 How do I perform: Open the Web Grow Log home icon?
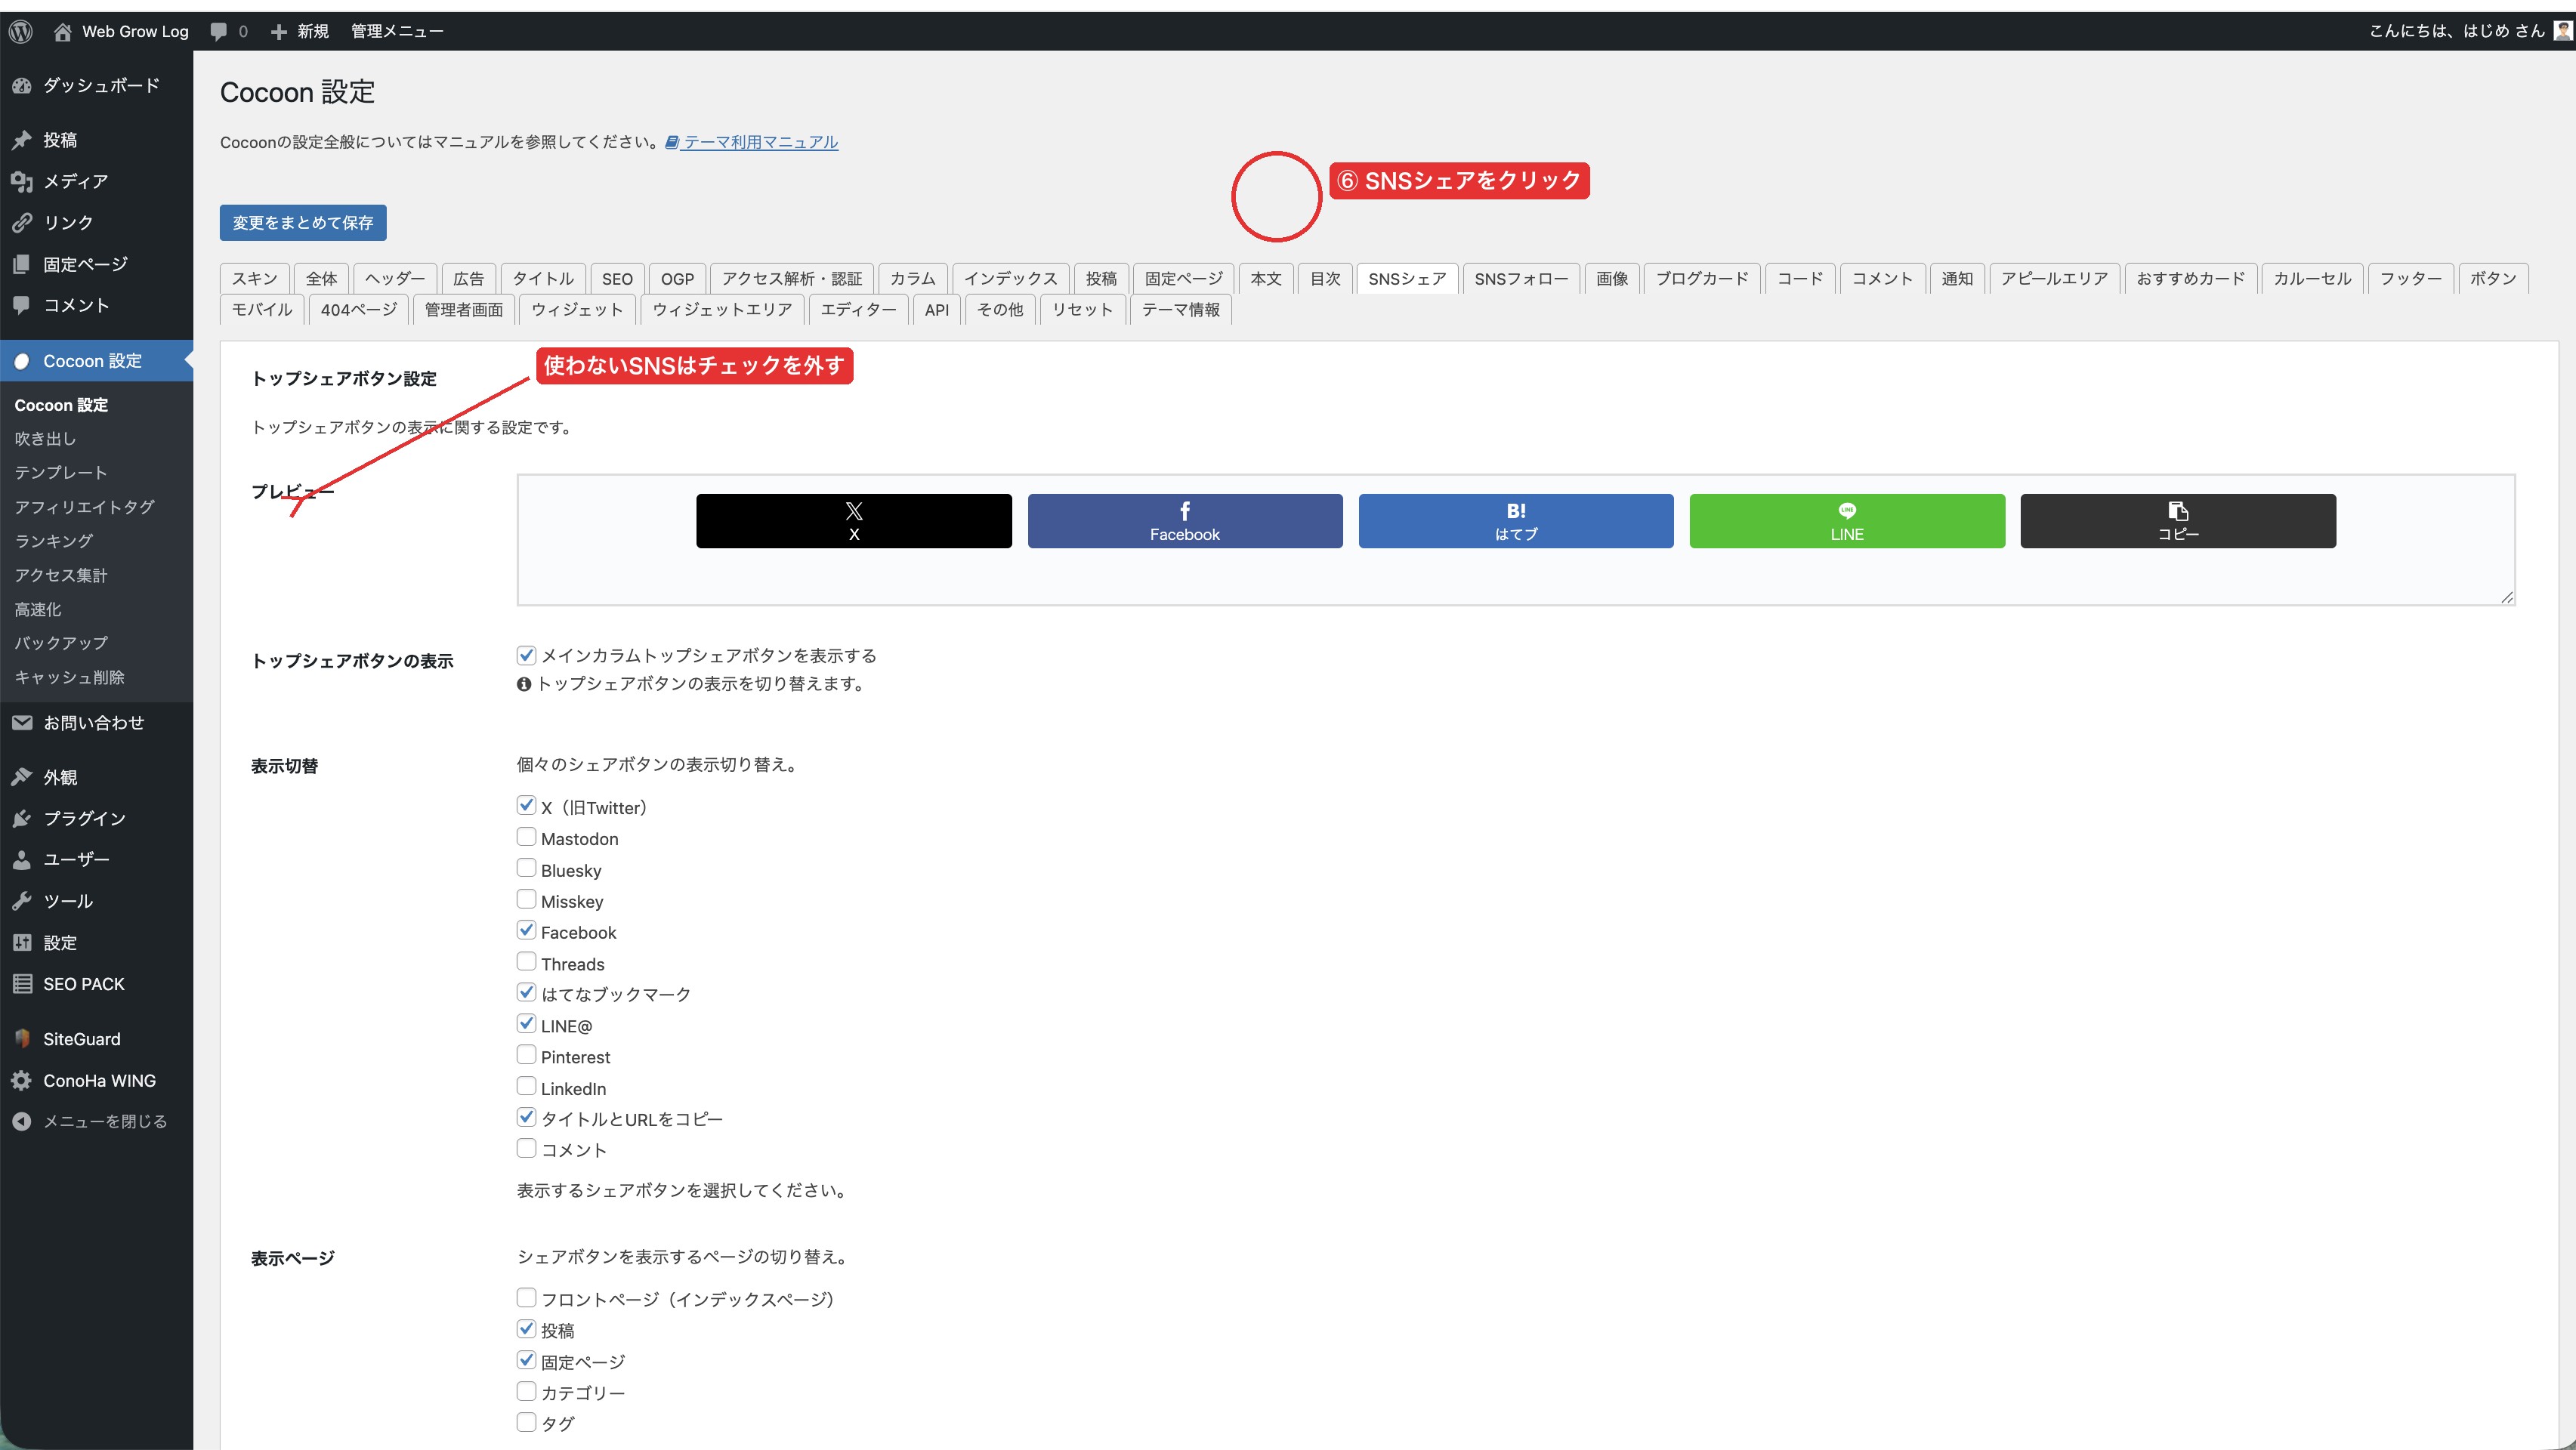point(62,31)
